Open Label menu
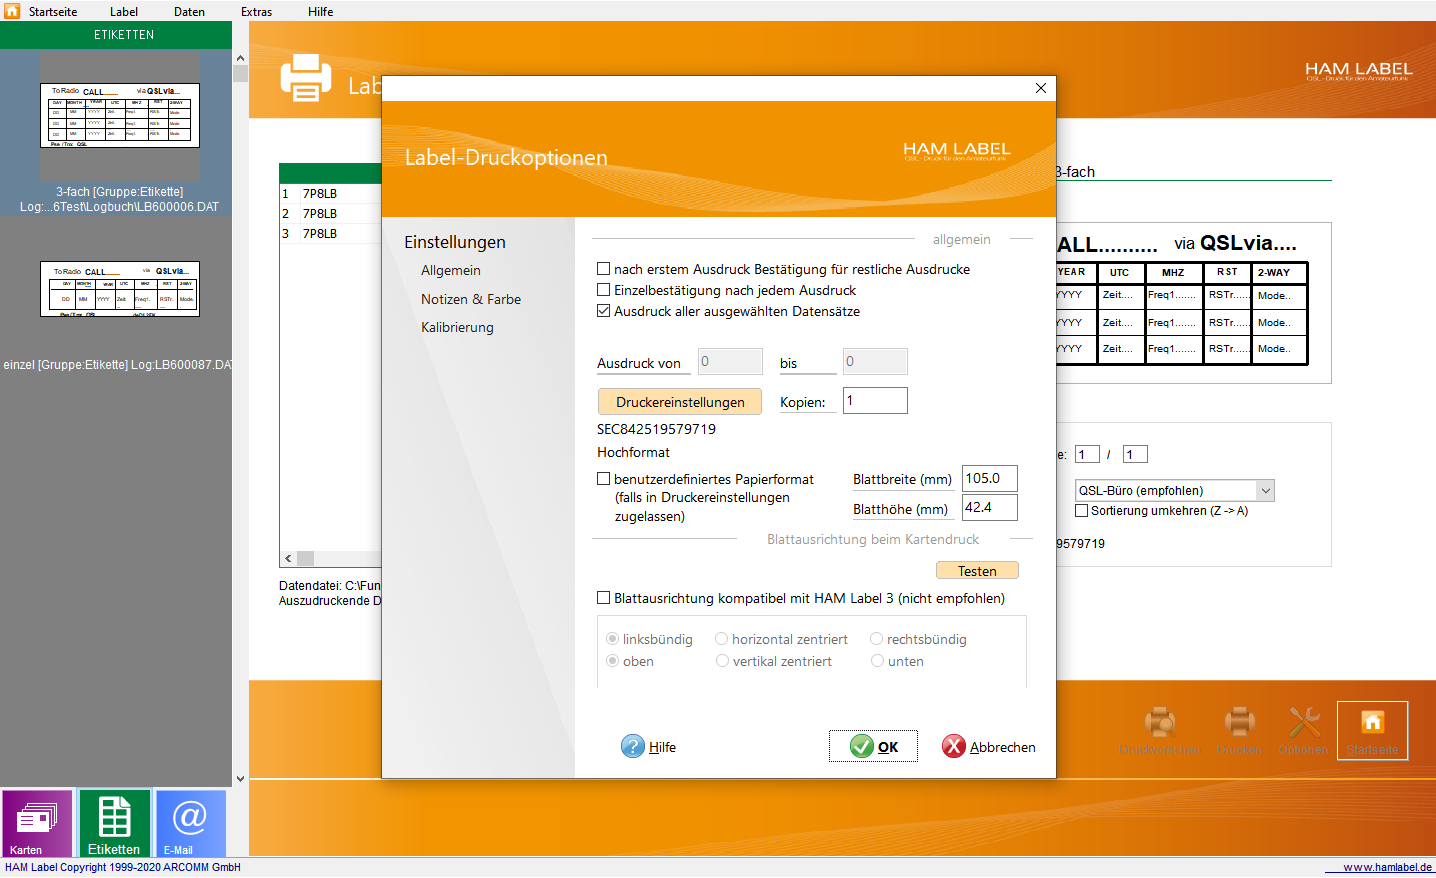Image resolution: width=1436 pixels, height=878 pixels. [124, 12]
